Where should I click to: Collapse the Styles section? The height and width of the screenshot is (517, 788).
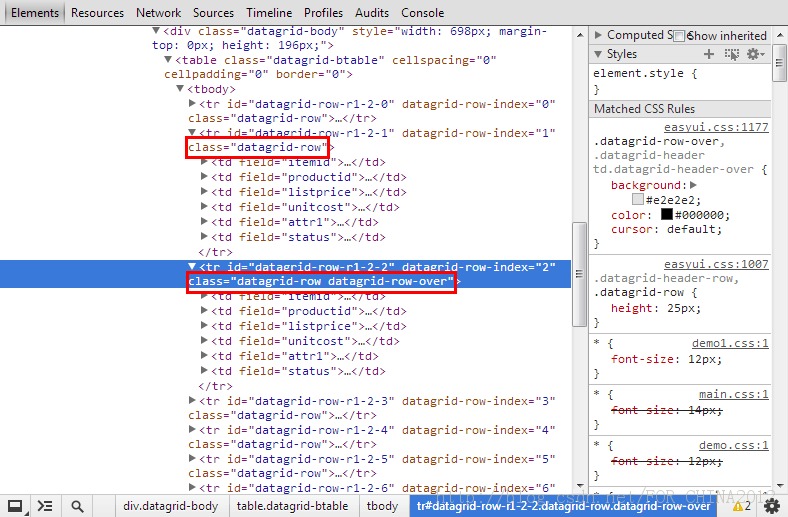click(x=598, y=54)
